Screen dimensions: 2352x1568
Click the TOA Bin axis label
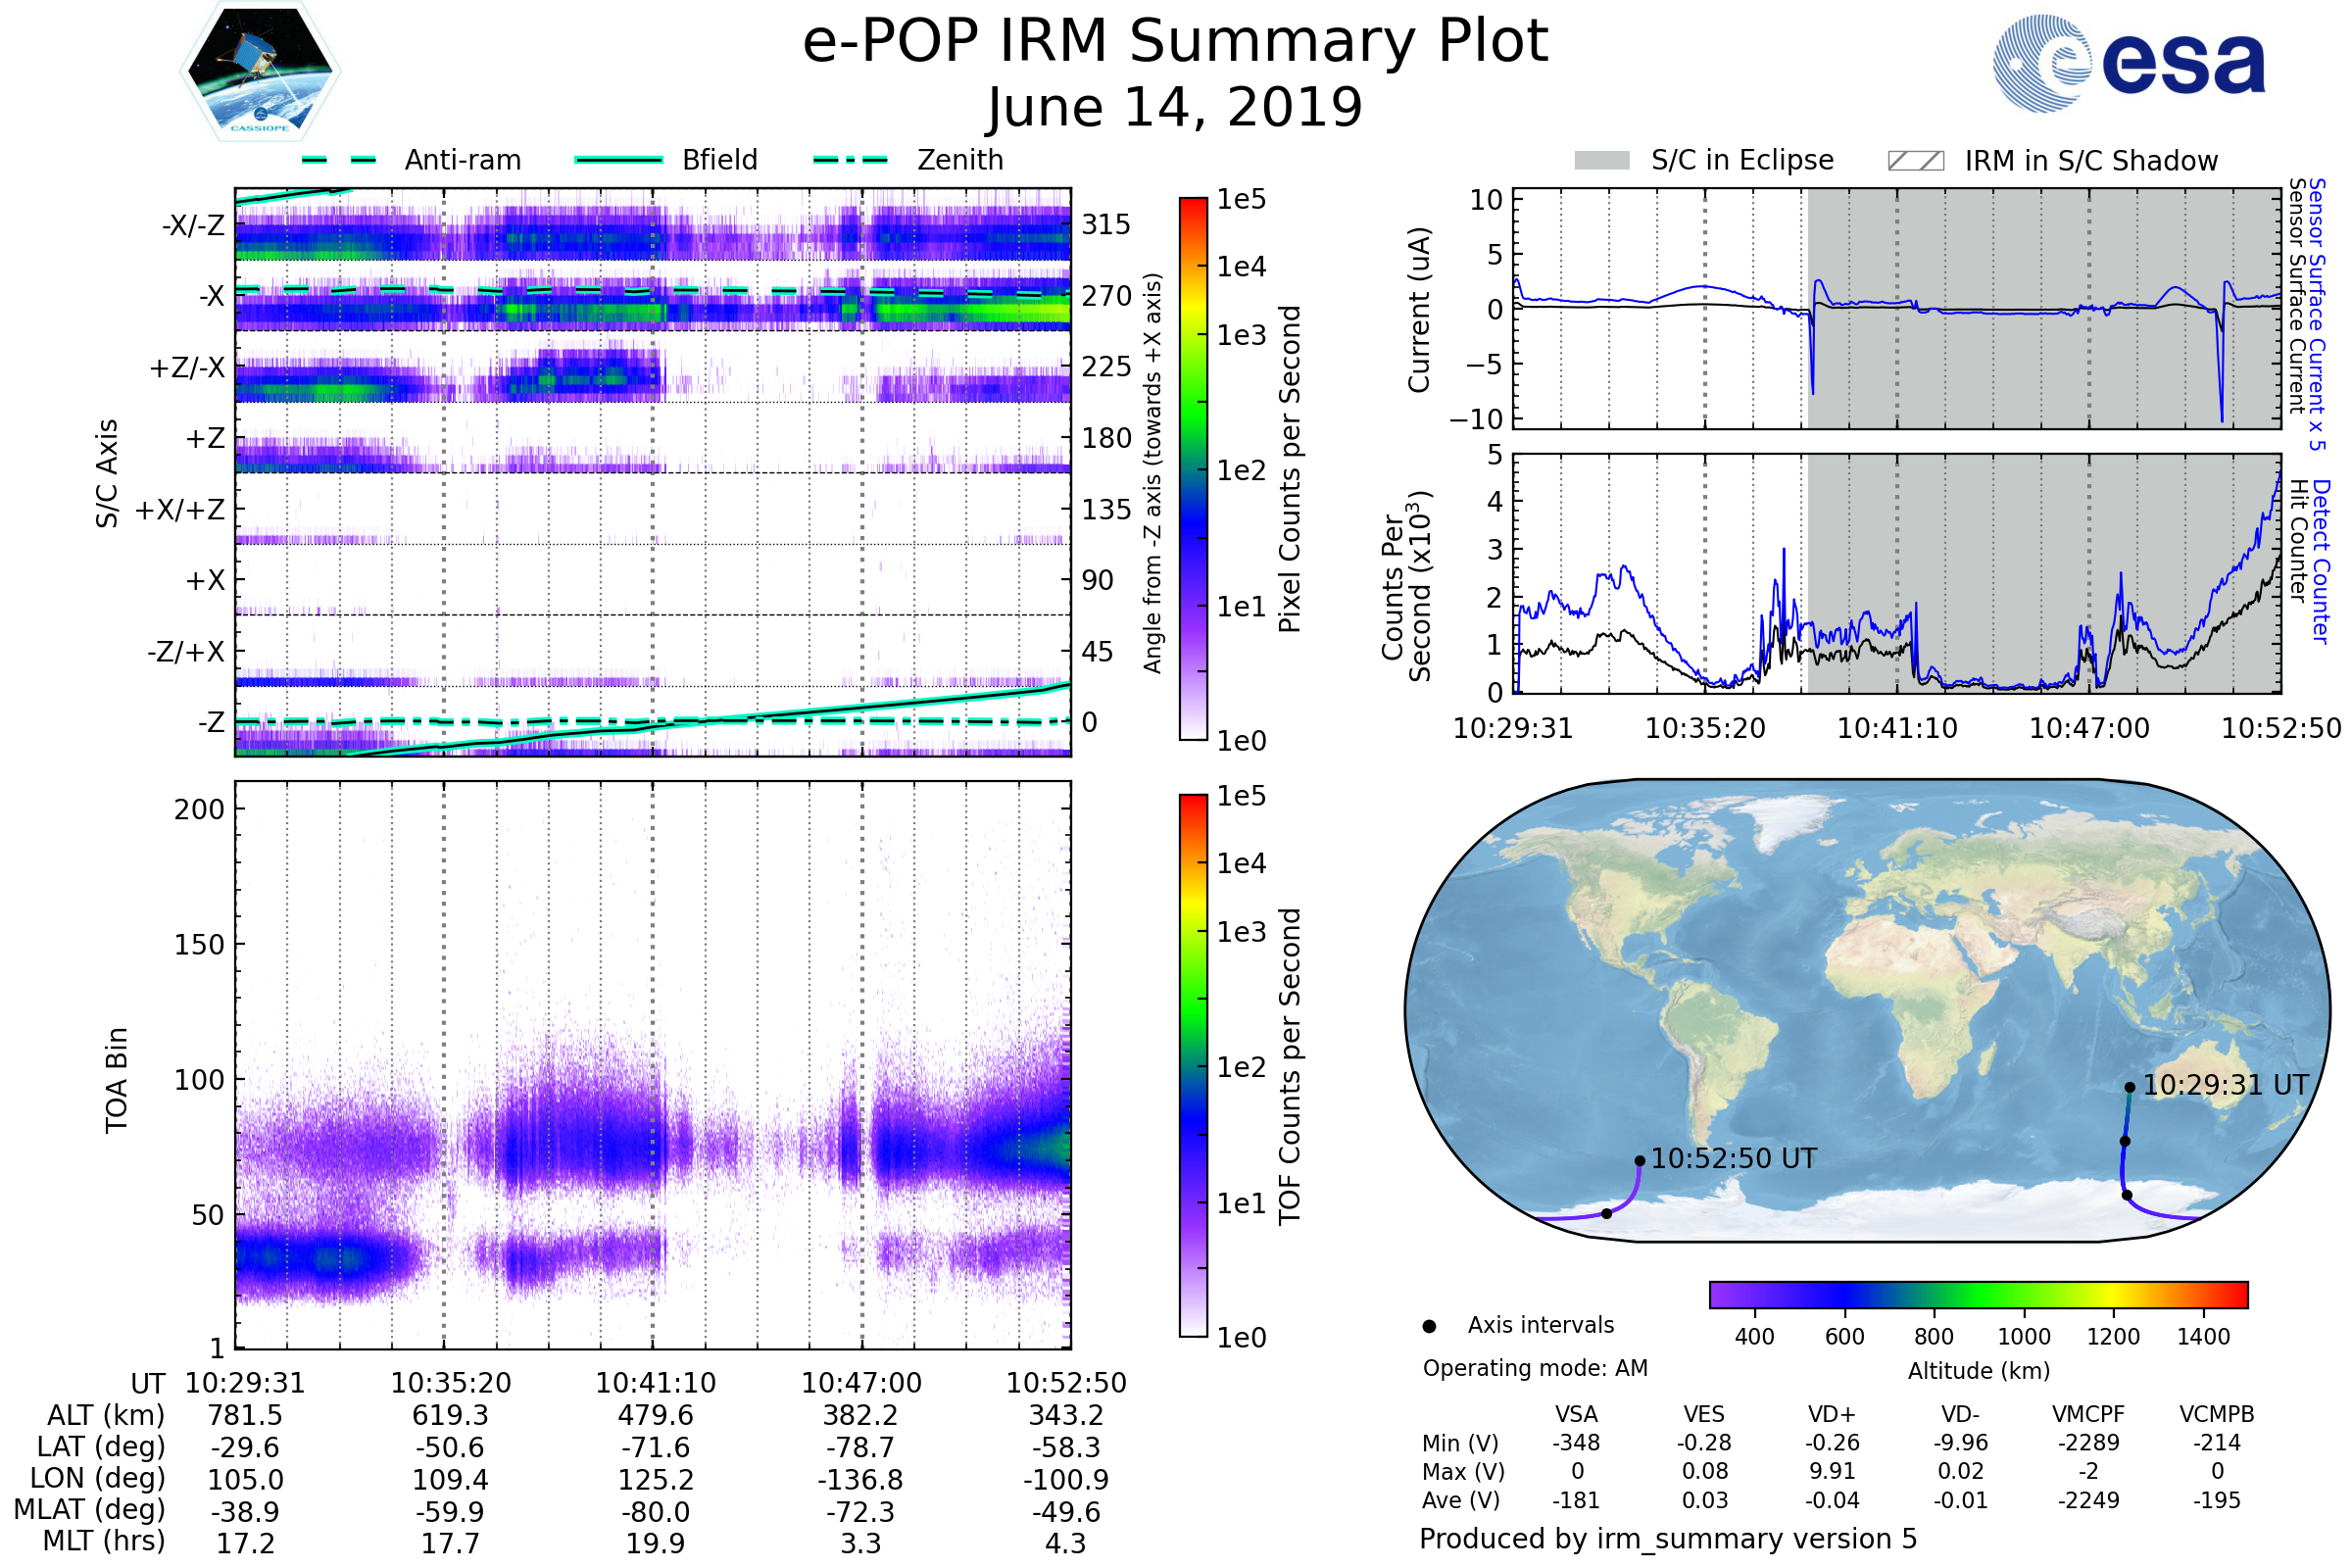(x=117, y=1080)
